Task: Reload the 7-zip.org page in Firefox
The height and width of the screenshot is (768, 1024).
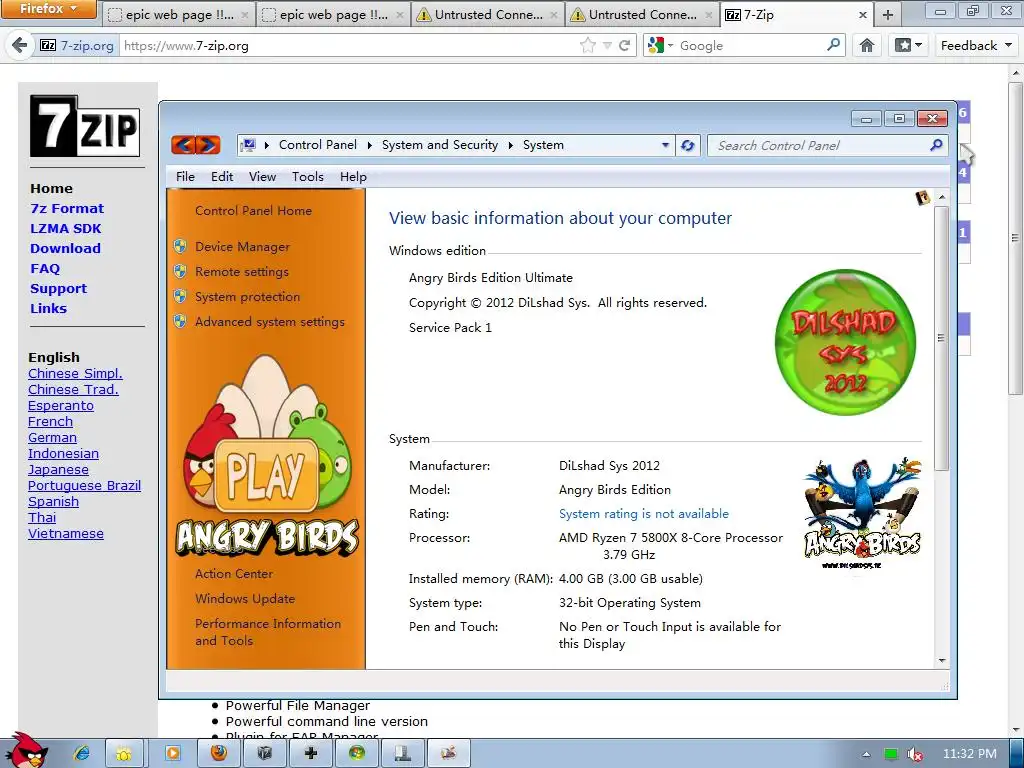Action: point(625,45)
